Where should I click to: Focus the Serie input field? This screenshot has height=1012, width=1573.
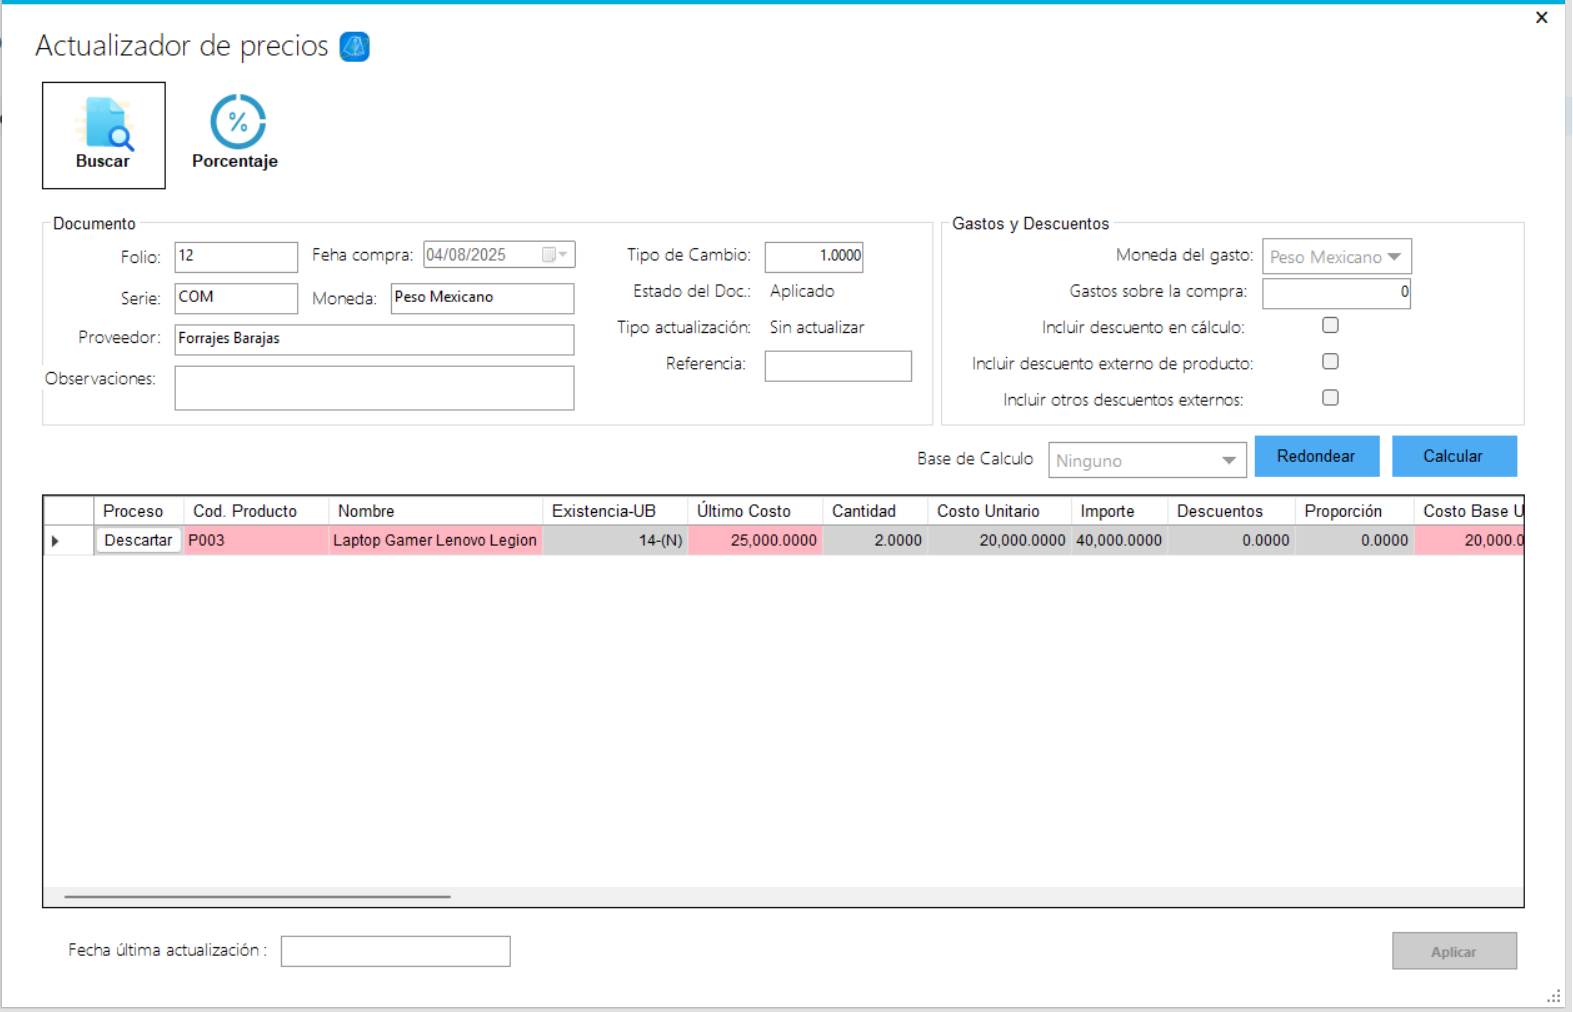[236, 298]
